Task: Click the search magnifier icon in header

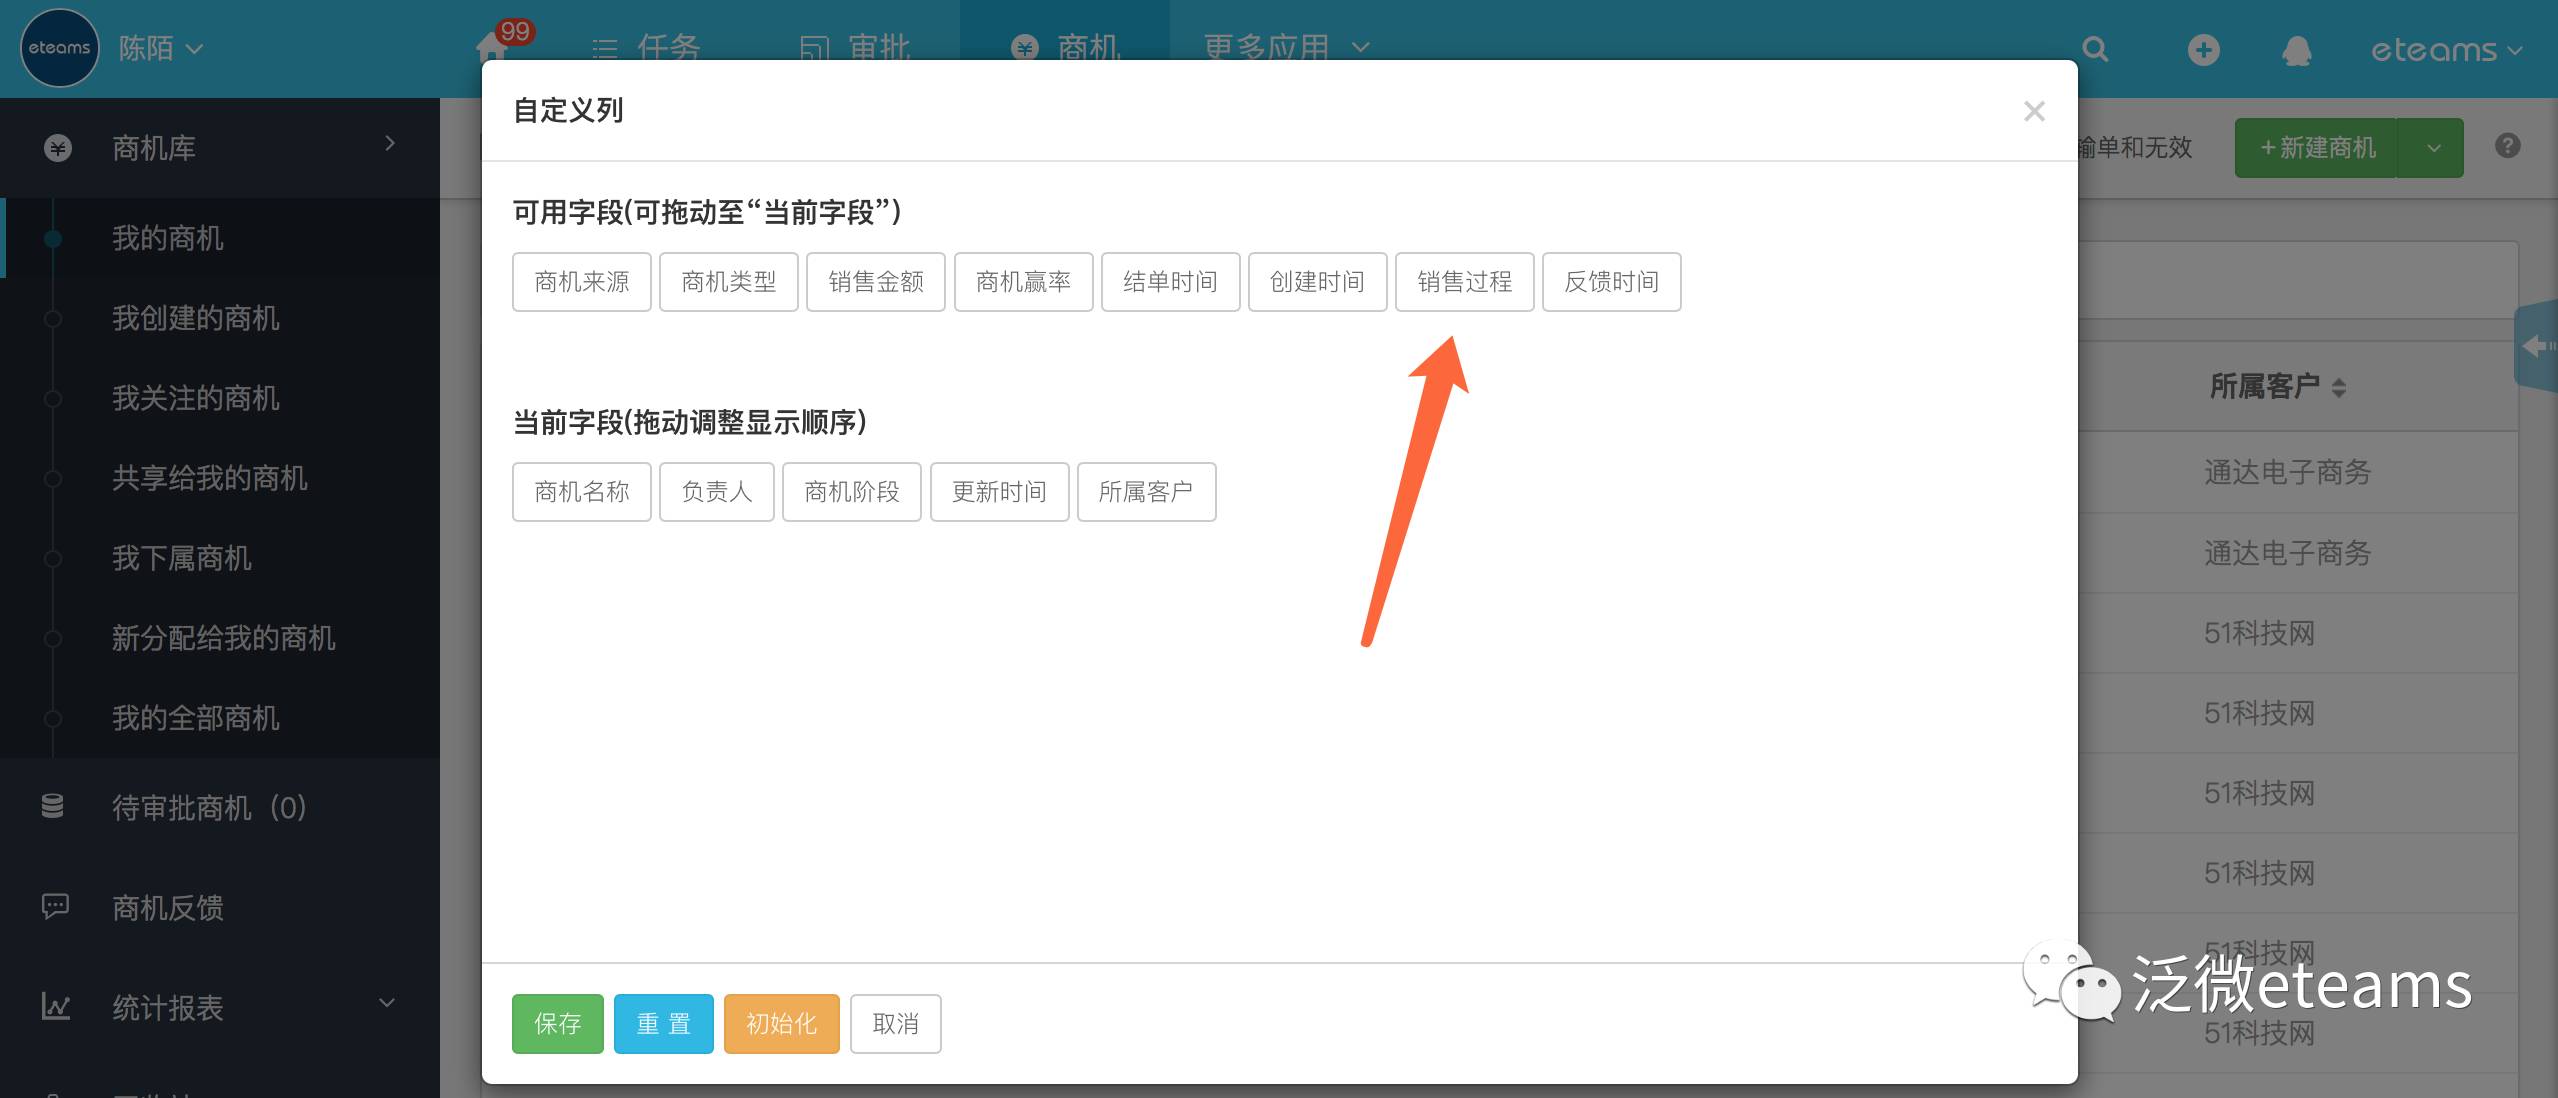Action: pyautogui.click(x=2095, y=49)
